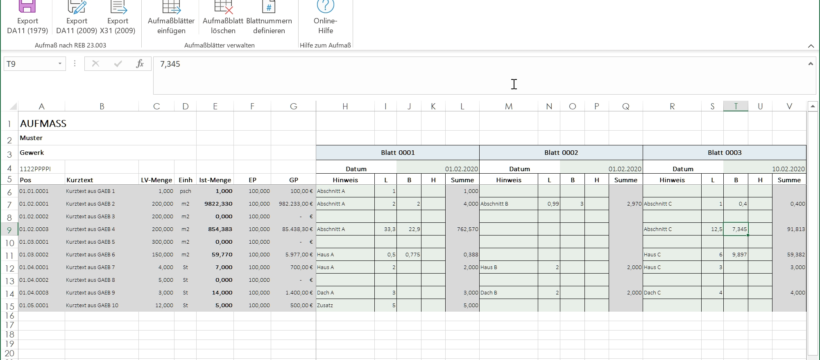Select row 9 header

click(x=10, y=229)
